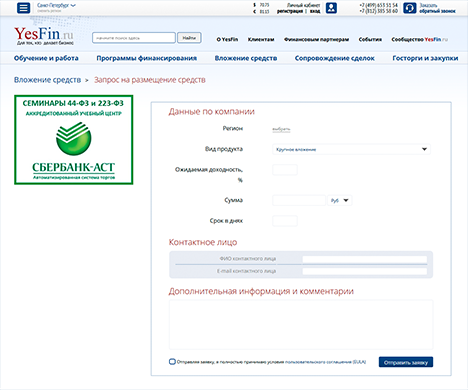The image size is (468, 390).
Task: Click the region 'выбрать' link
Action: tap(281, 129)
